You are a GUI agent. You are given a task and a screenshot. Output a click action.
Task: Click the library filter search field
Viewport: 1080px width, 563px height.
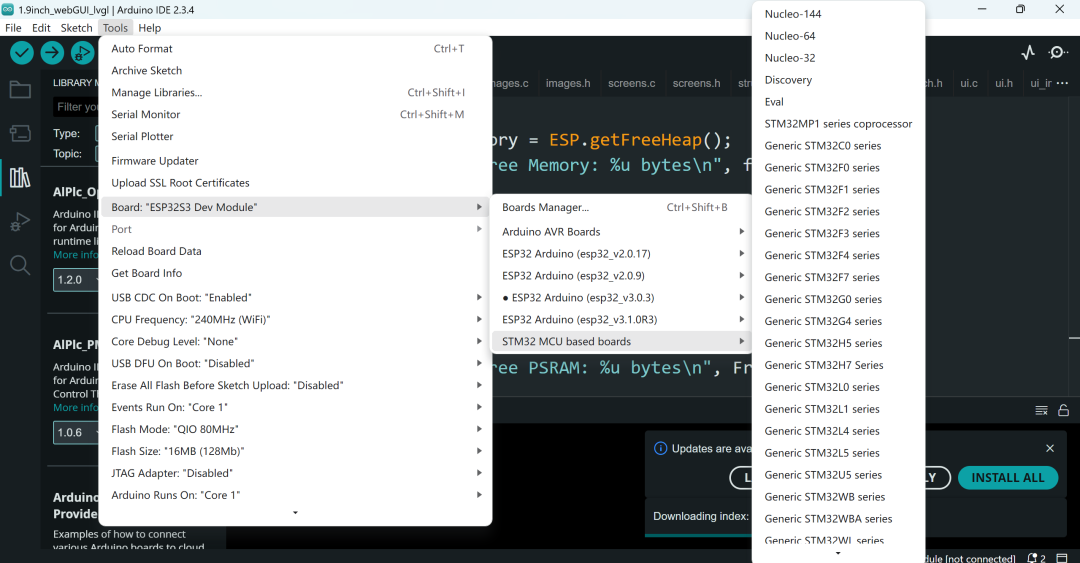pyautogui.click(x=76, y=107)
